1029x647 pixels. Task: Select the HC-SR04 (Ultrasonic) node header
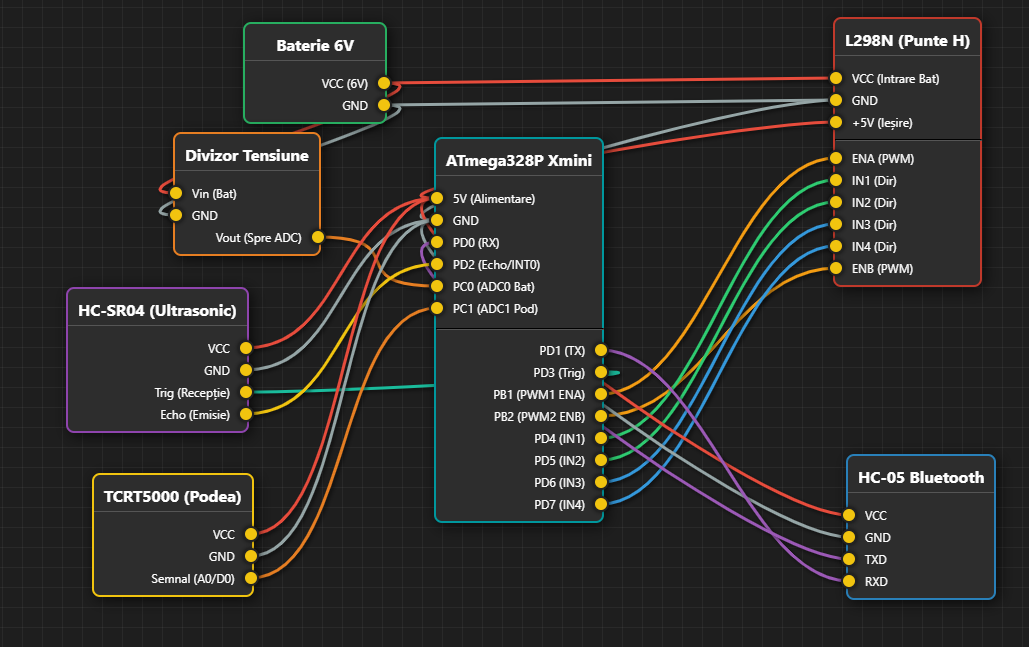158,310
